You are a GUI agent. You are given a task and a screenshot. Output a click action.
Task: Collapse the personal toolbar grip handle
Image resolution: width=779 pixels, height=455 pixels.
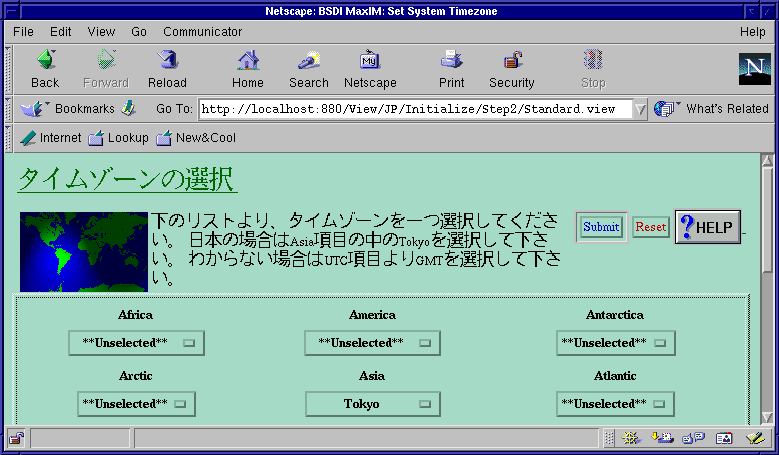8,138
